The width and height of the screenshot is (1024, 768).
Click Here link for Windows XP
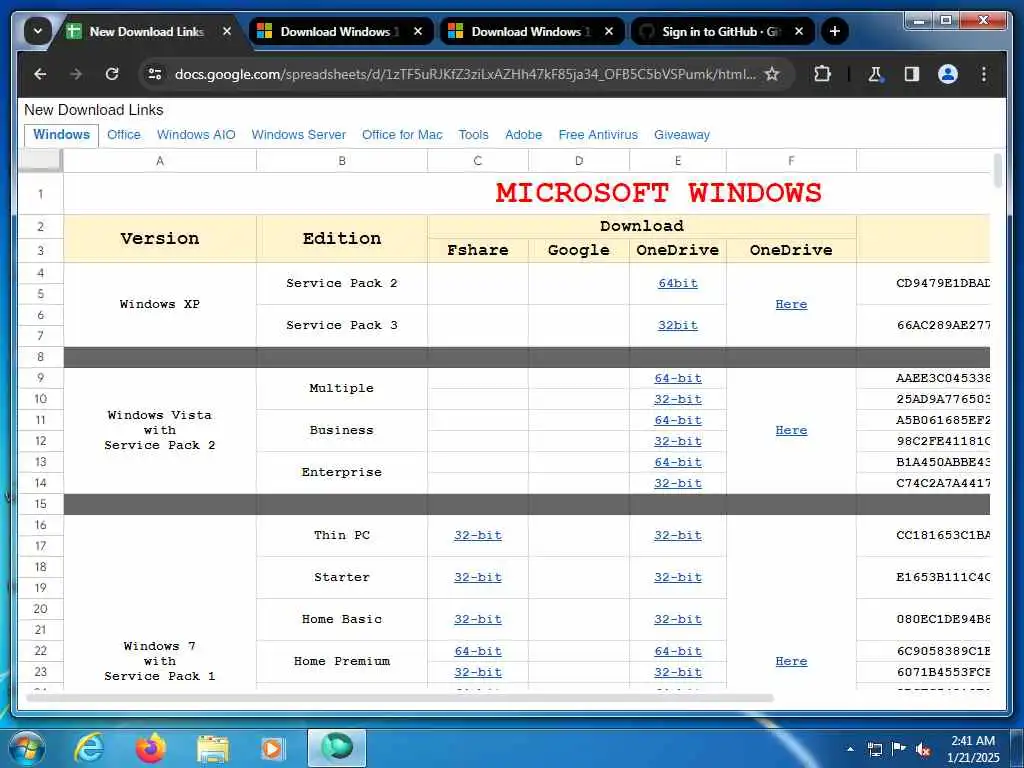click(791, 304)
